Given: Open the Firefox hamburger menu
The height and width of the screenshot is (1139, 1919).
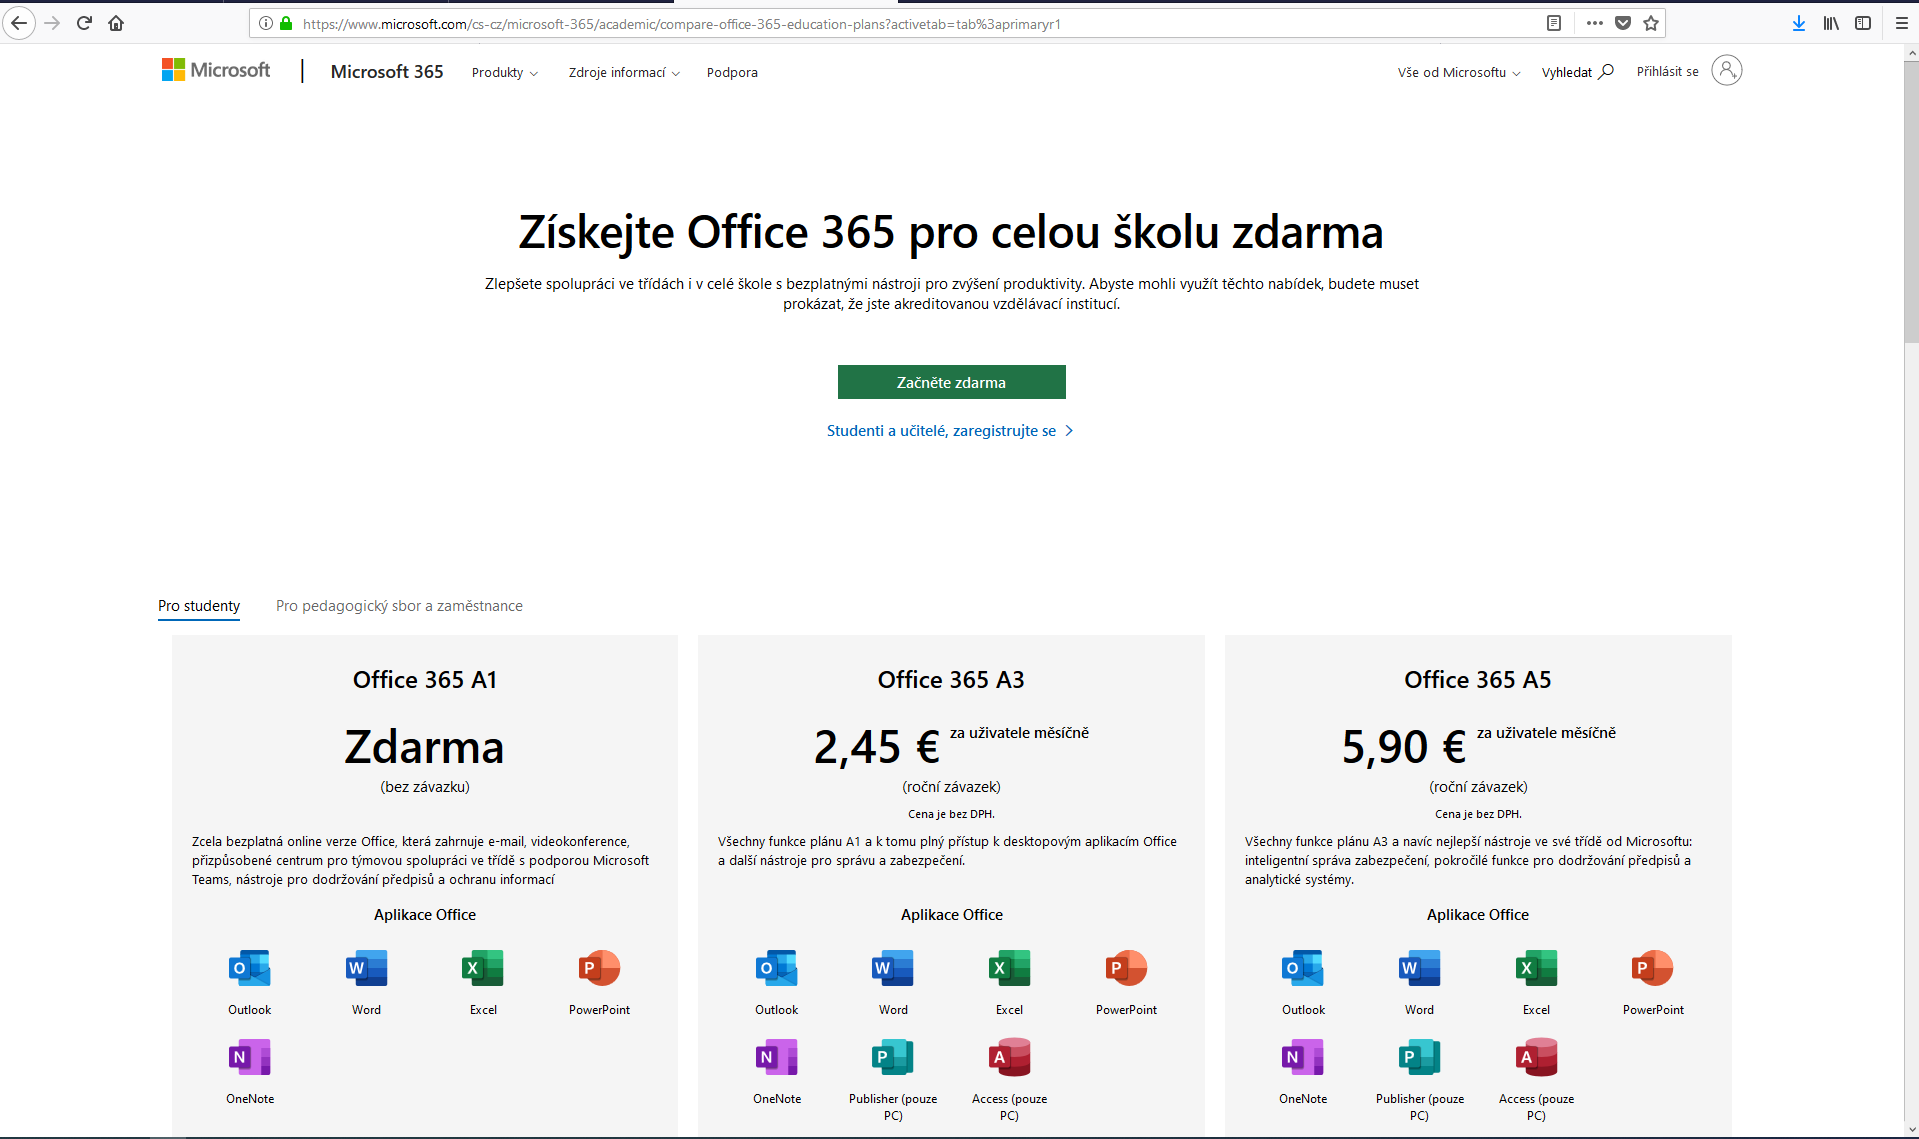Looking at the screenshot, I should [x=1902, y=23].
